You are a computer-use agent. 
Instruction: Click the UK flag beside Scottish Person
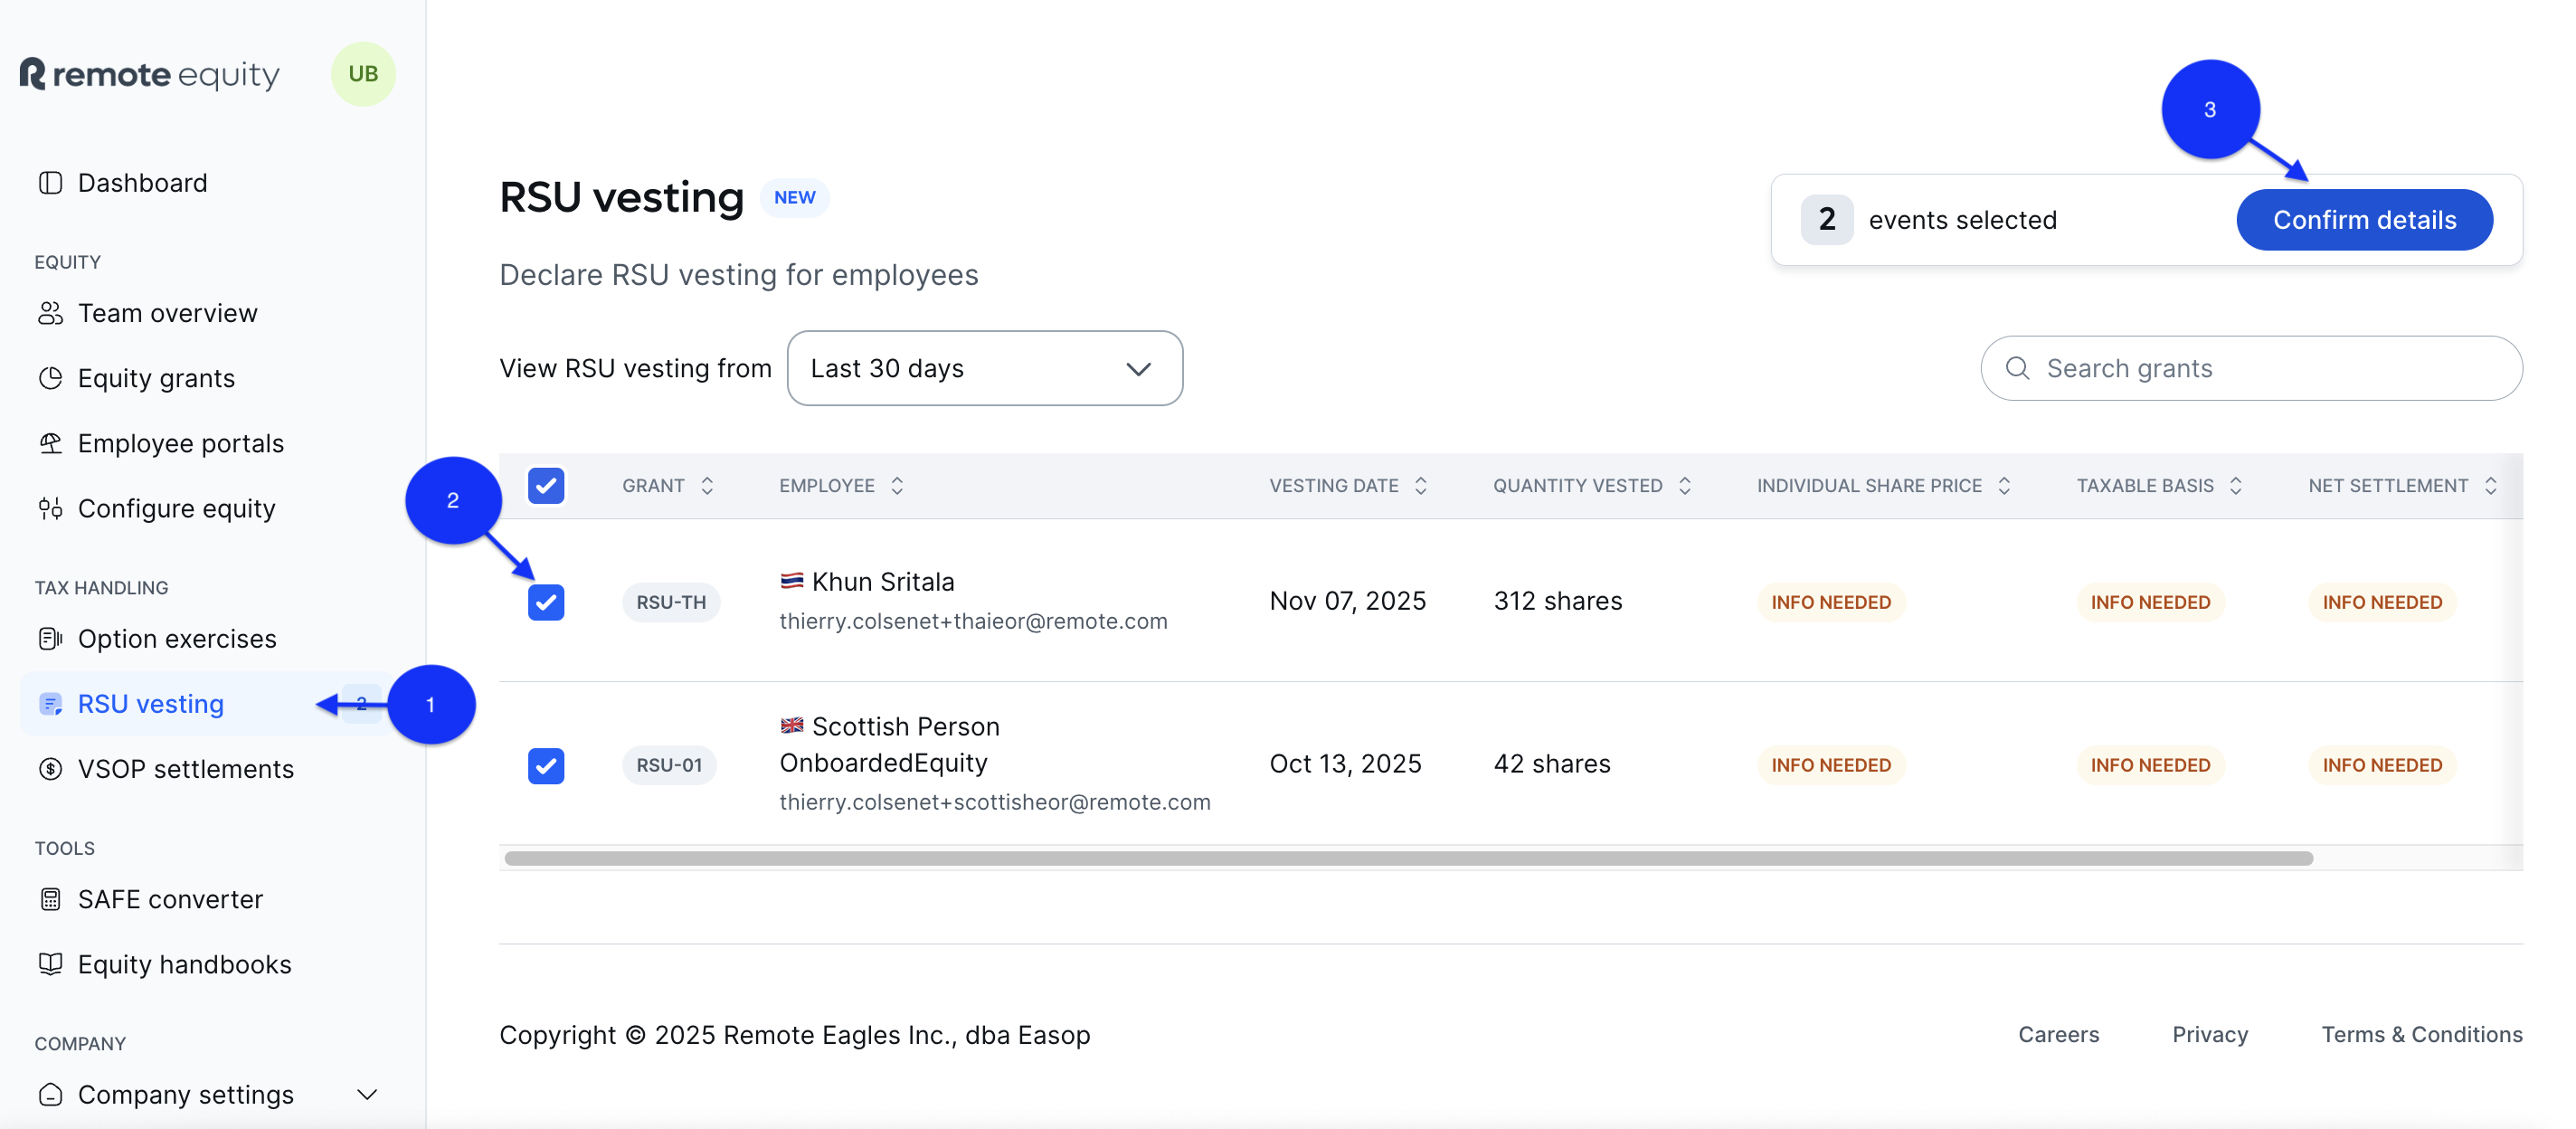click(792, 725)
